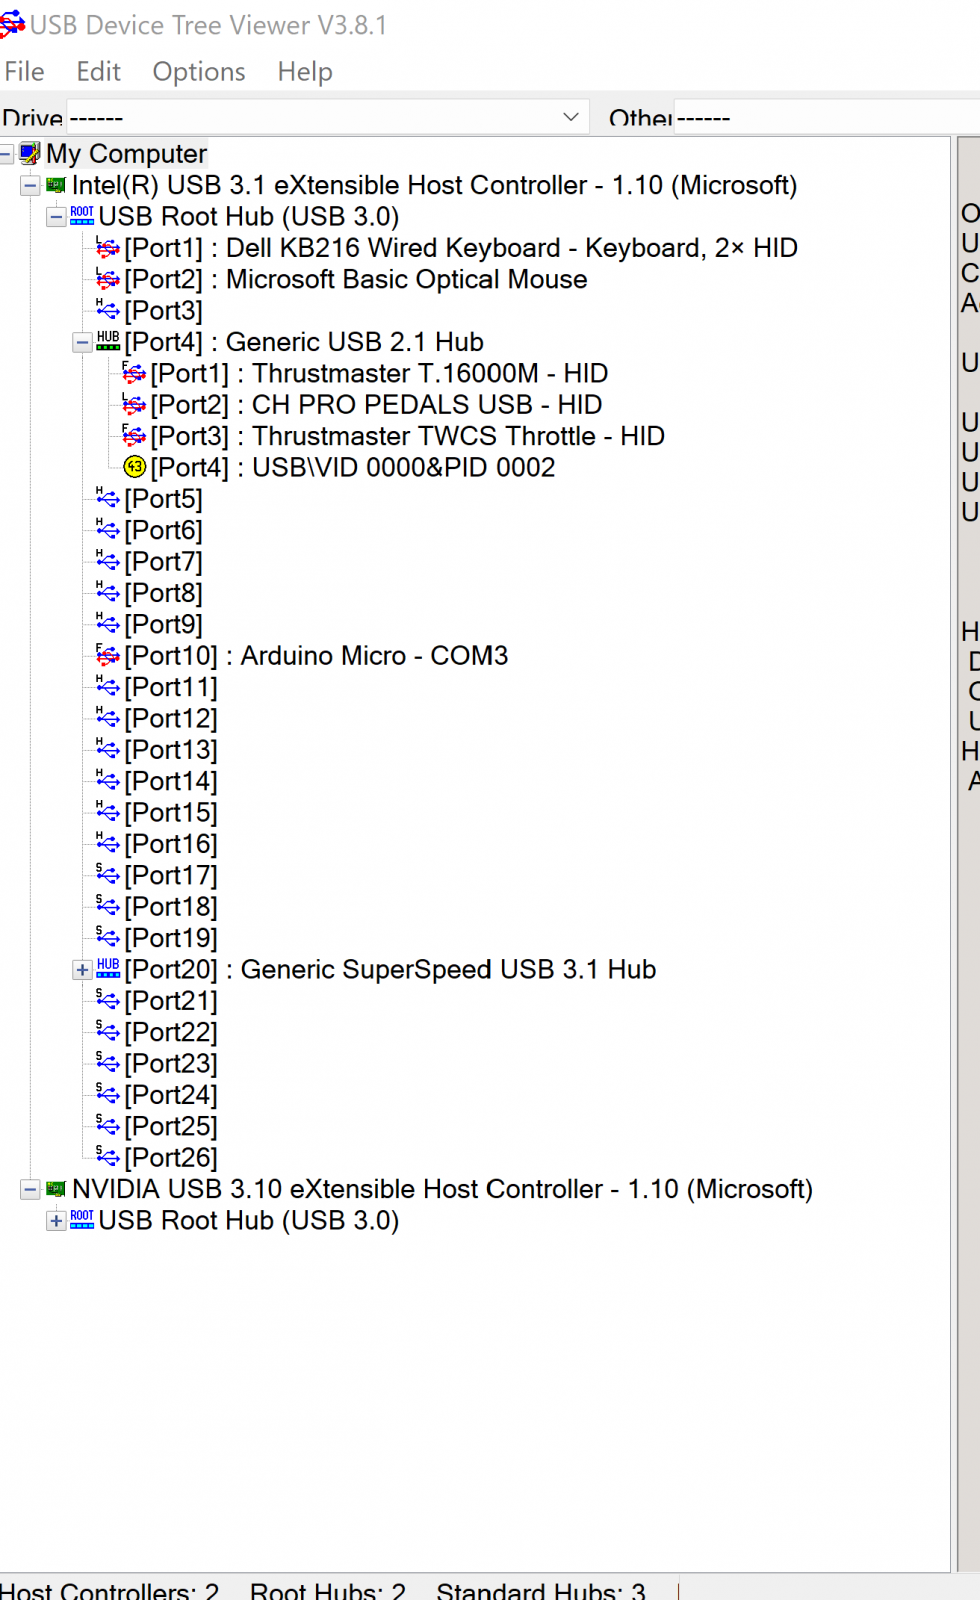Click the Microsoft Basic Optical Mouse icon
This screenshot has width=980, height=1600.
point(108,279)
